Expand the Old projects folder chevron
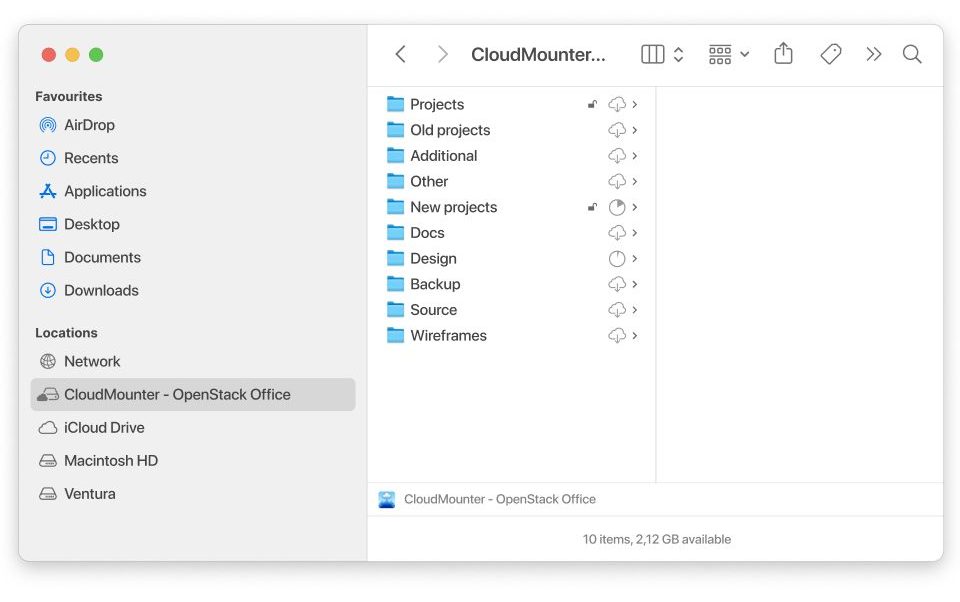960x602 pixels. click(635, 130)
